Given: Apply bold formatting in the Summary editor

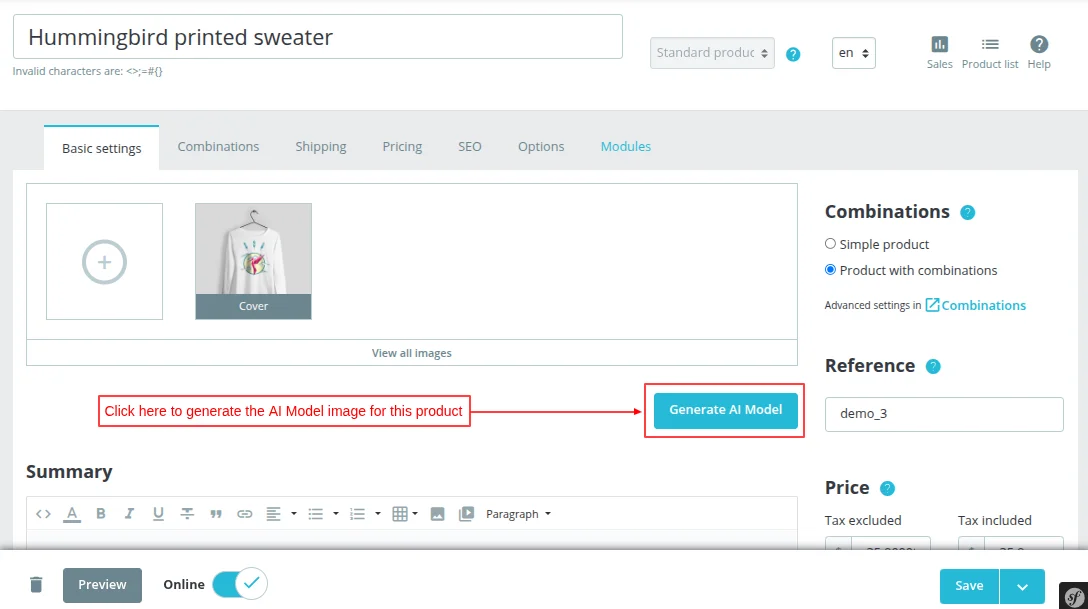Looking at the screenshot, I should coord(101,513).
